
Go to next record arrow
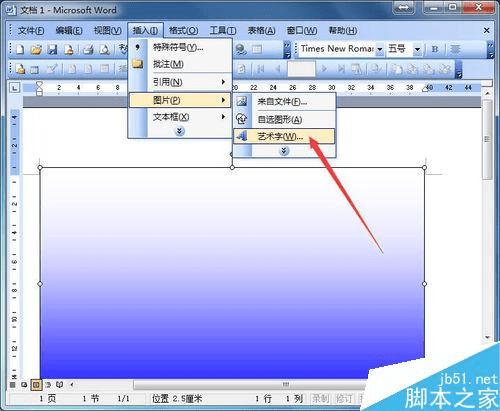click(324, 69)
